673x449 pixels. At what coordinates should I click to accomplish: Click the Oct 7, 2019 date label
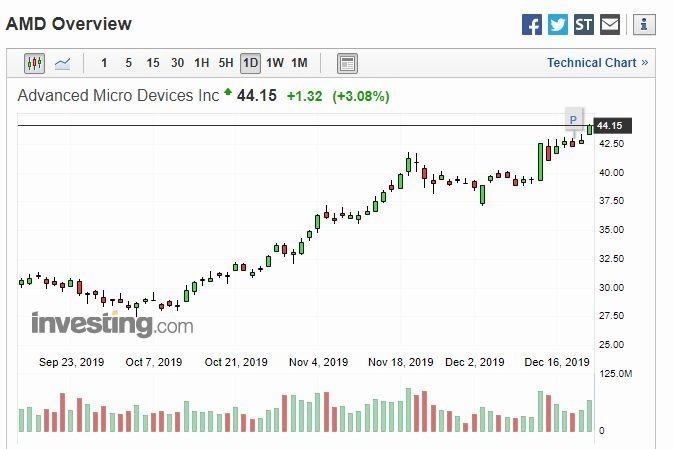(154, 362)
